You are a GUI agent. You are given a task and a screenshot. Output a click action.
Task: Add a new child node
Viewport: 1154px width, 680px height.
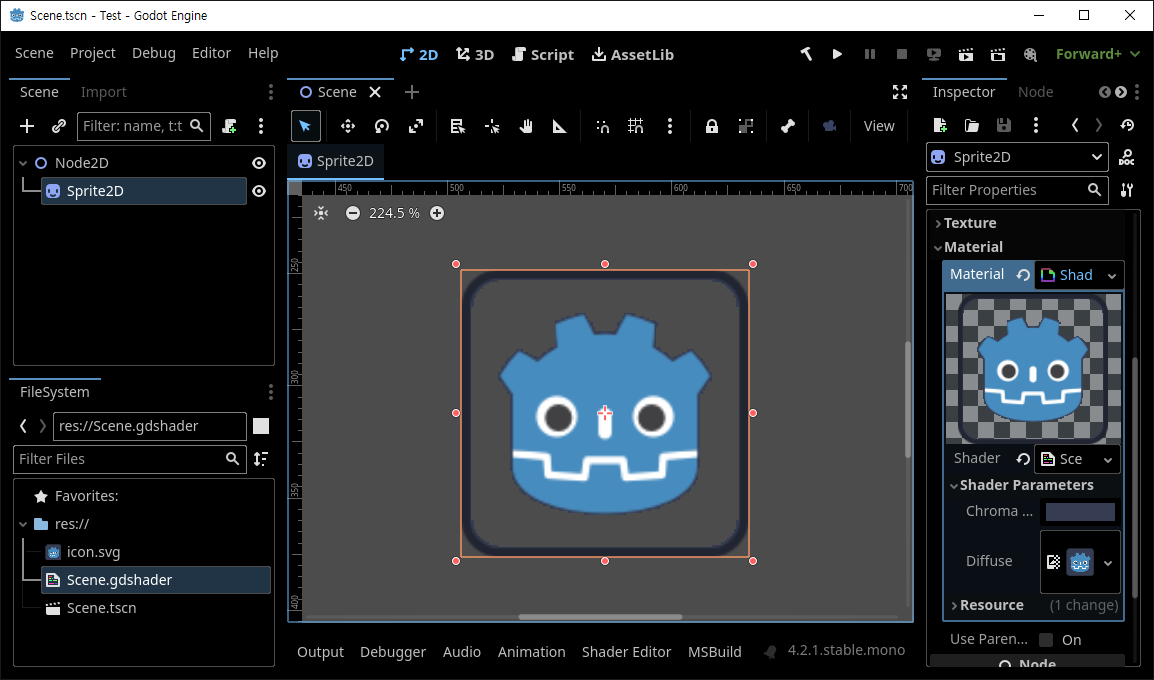point(27,127)
